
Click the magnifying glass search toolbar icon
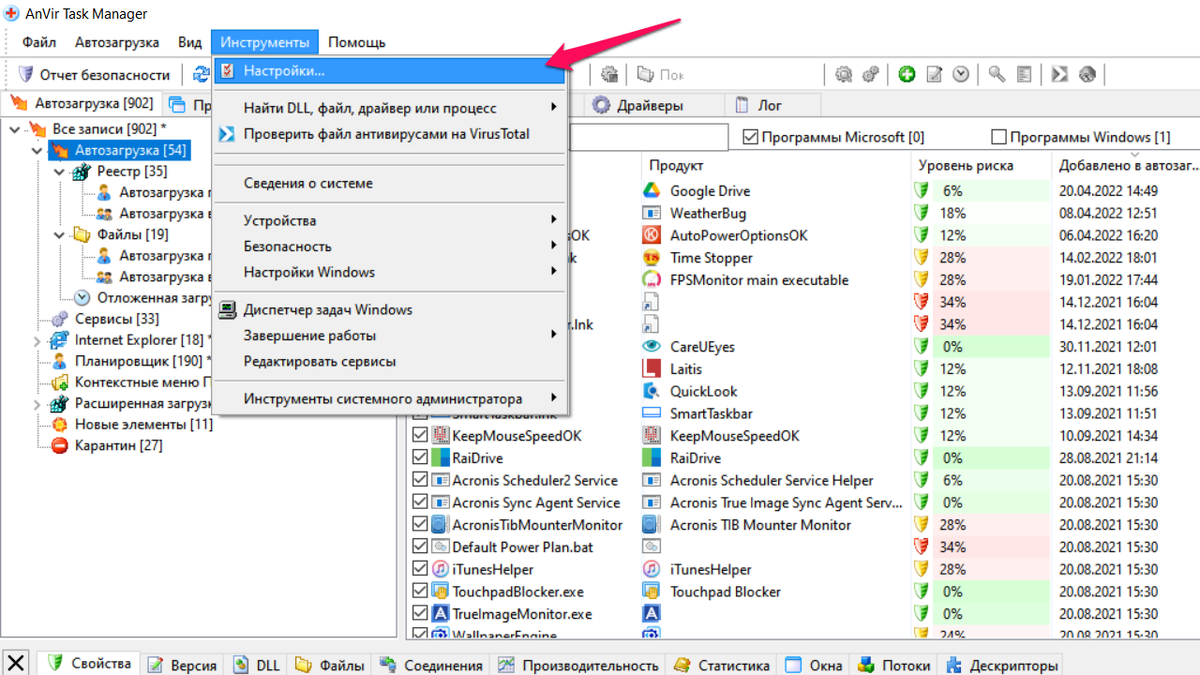point(997,74)
